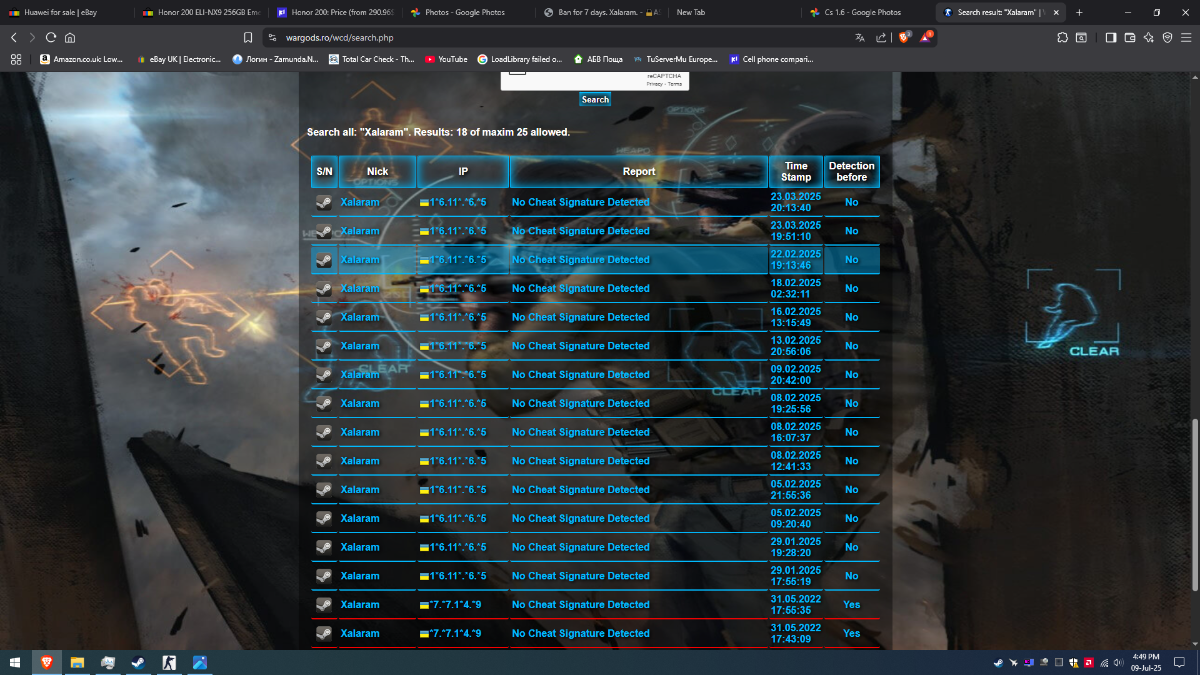Go back to the previous page
This screenshot has height=675, width=1200.
click(x=14, y=37)
